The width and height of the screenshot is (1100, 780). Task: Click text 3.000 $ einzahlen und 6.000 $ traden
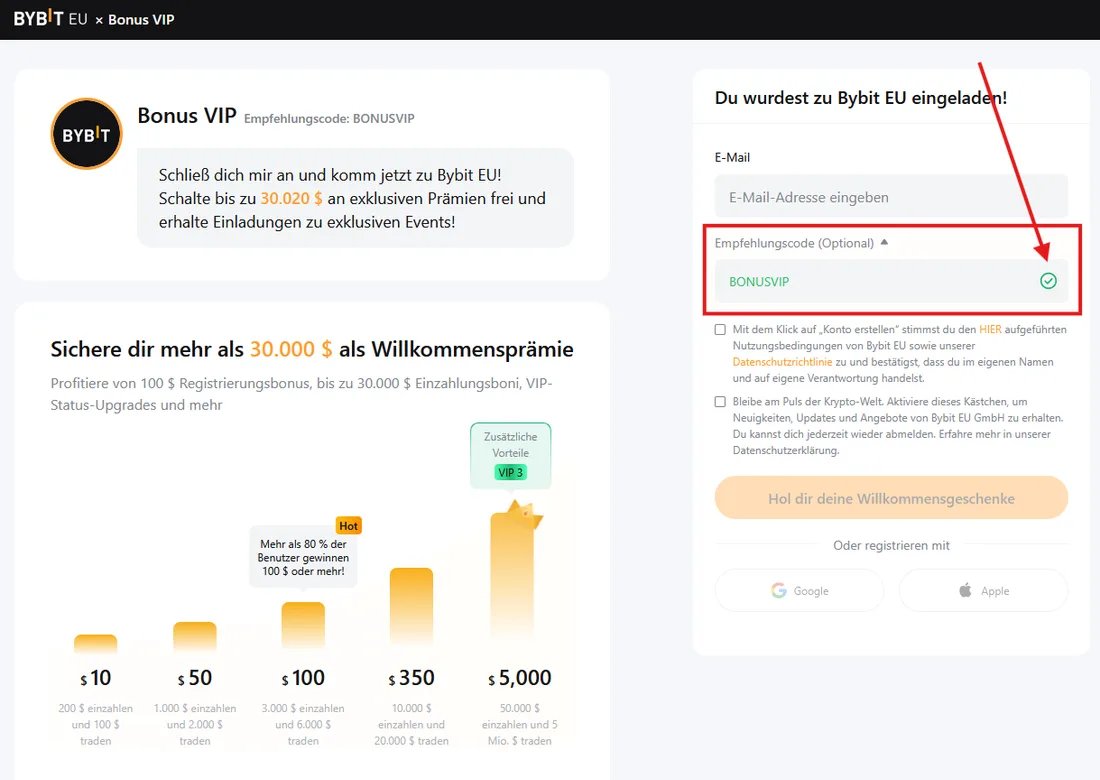[303, 725]
